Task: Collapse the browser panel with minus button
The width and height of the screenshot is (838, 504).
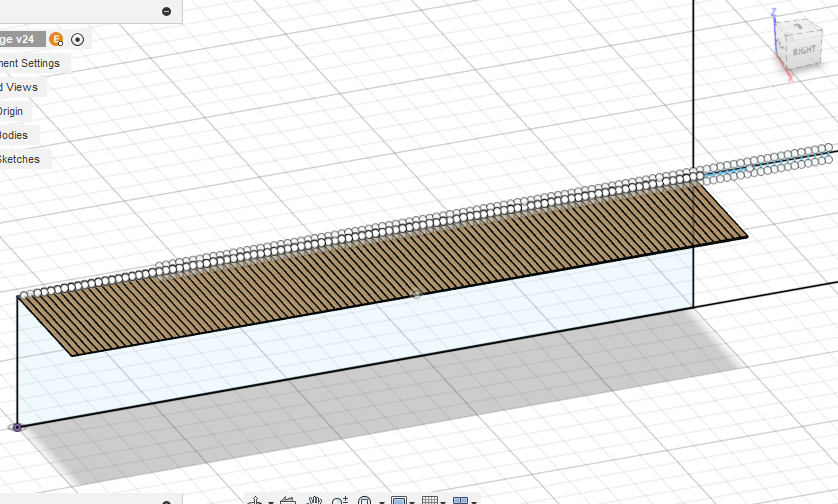Action: point(166,11)
